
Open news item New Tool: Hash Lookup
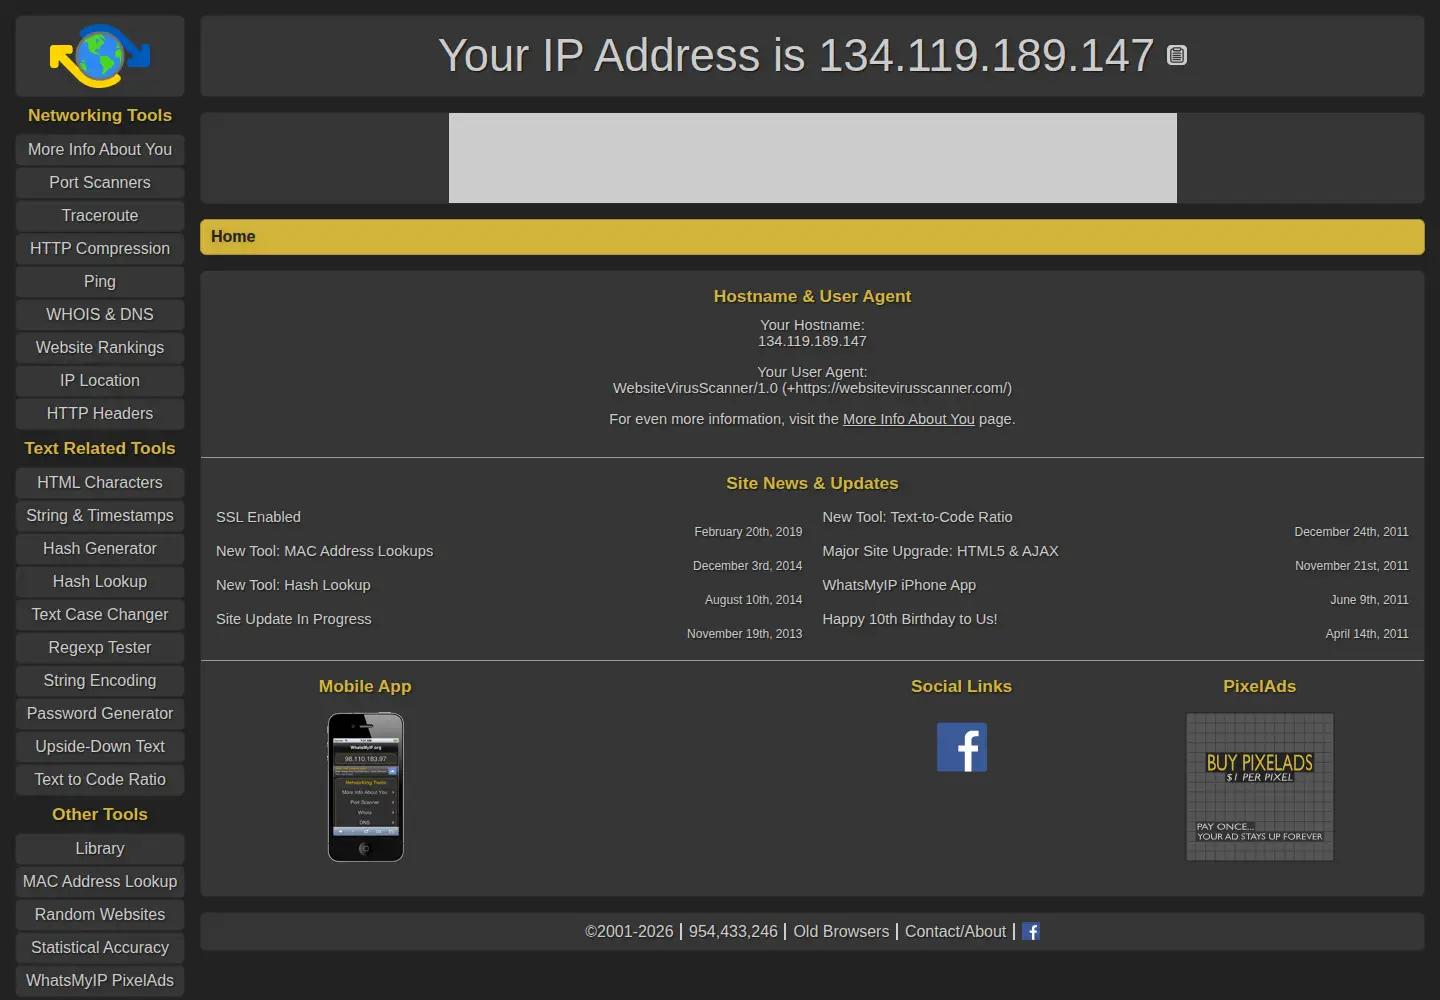pyautogui.click(x=293, y=585)
